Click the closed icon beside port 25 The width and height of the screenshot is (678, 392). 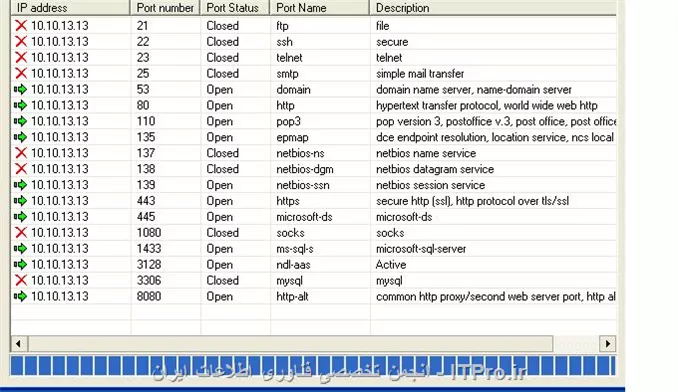coord(20,73)
